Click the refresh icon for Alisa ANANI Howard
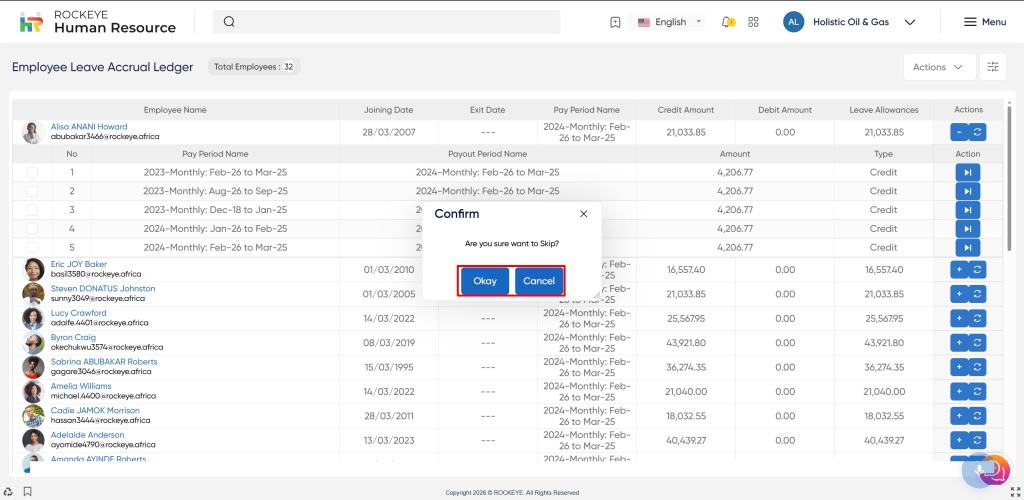 click(977, 131)
